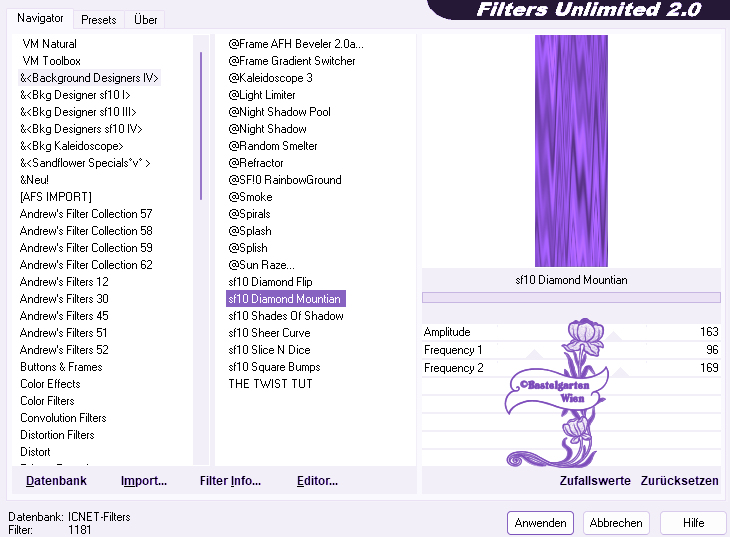Select sf10 Shades Of Shadow filter
730x537 pixels.
[x=286, y=316]
